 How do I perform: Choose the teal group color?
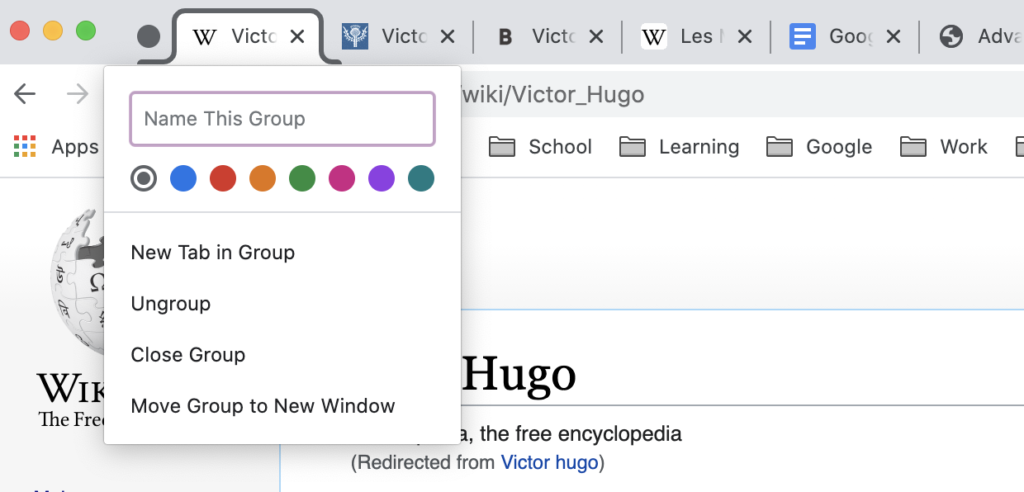pyautogui.click(x=421, y=178)
